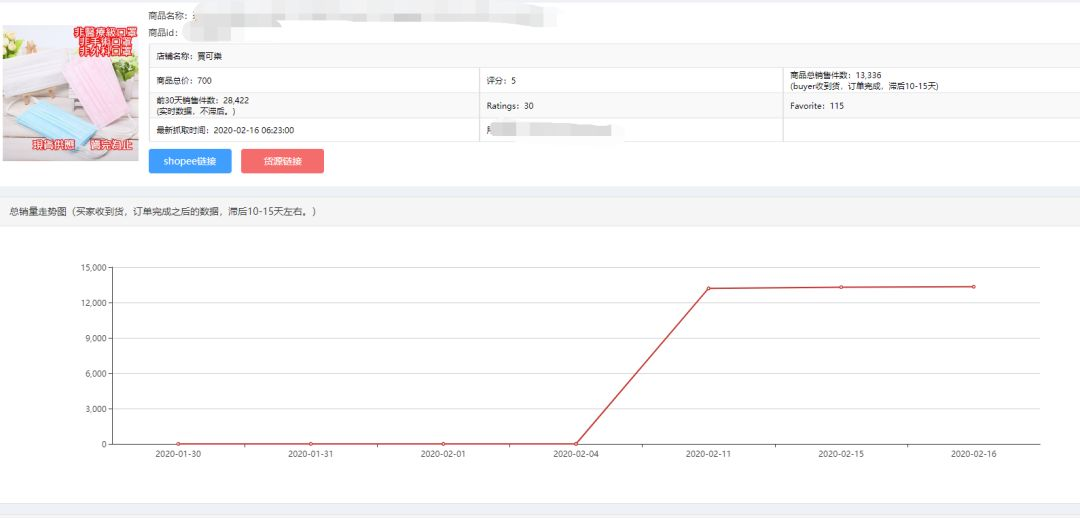Click the 2020-02-11 x-axis date label
This screenshot has height=518, width=1080.
pos(708,455)
